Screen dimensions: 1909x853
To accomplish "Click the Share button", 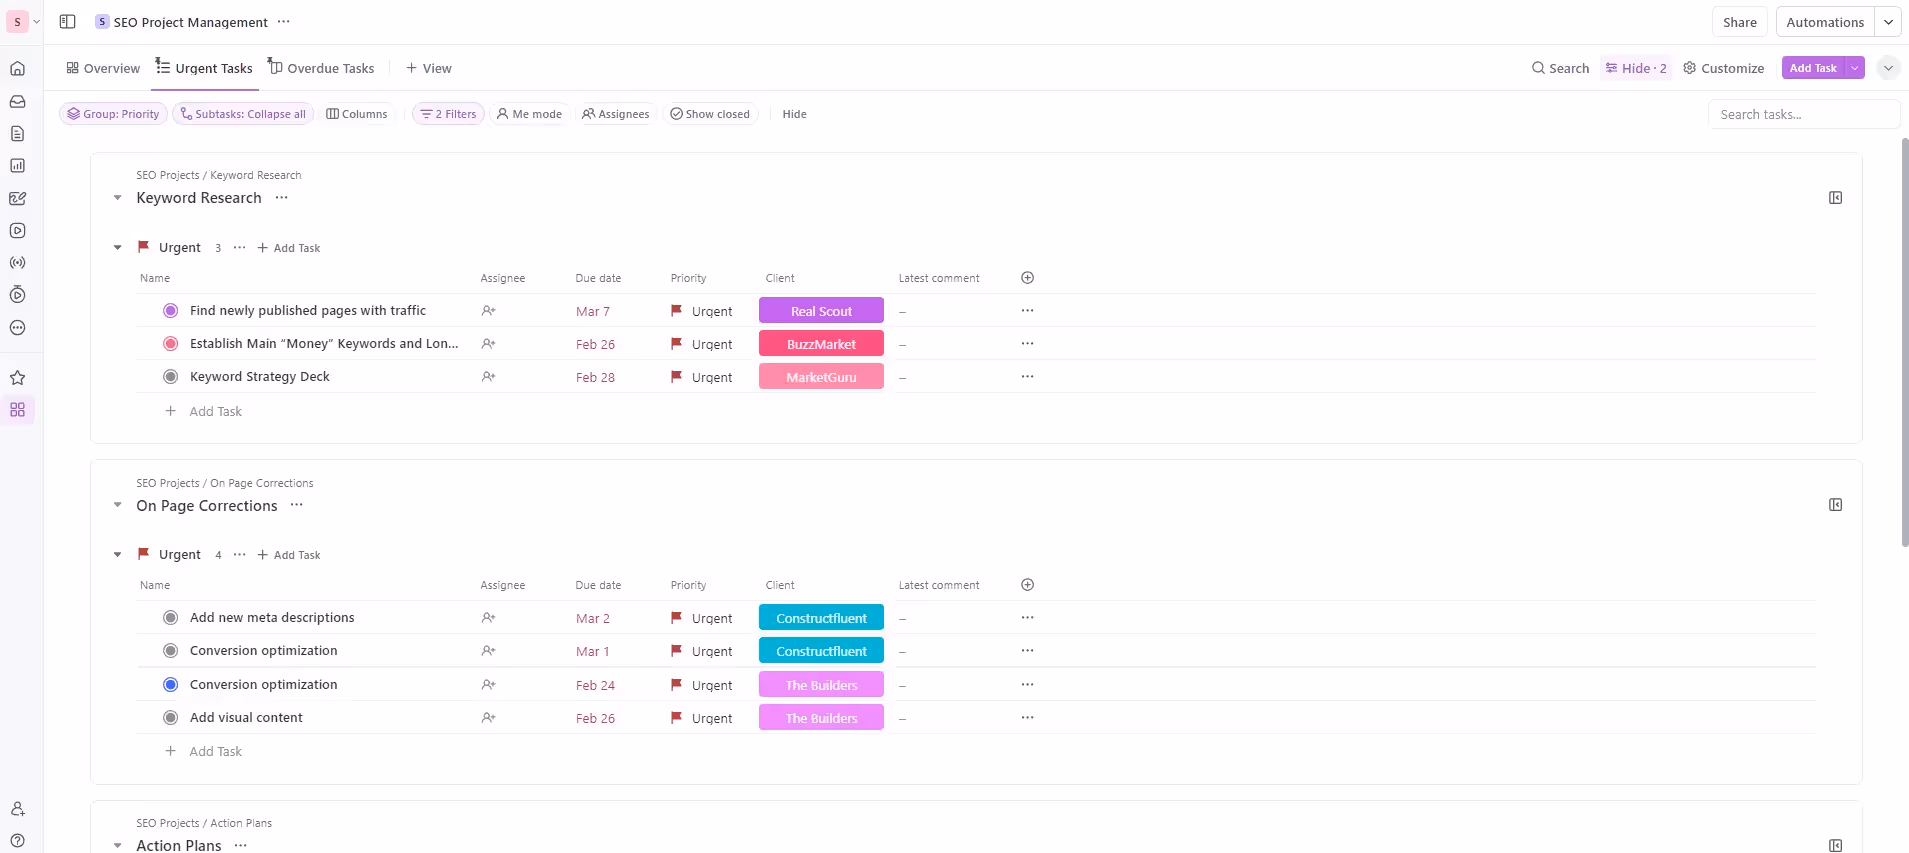I will click(1739, 22).
